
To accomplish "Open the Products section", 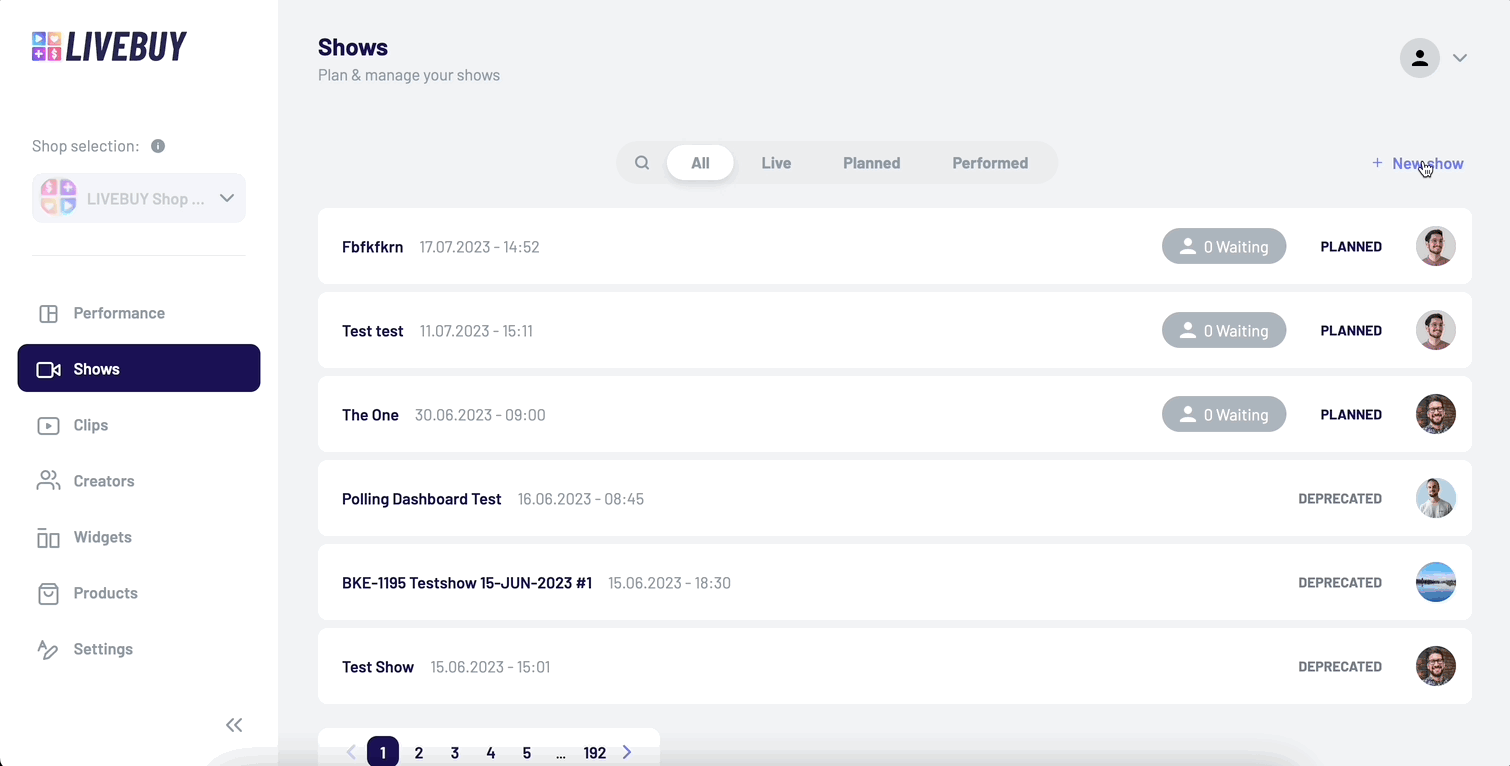I will click(105, 593).
